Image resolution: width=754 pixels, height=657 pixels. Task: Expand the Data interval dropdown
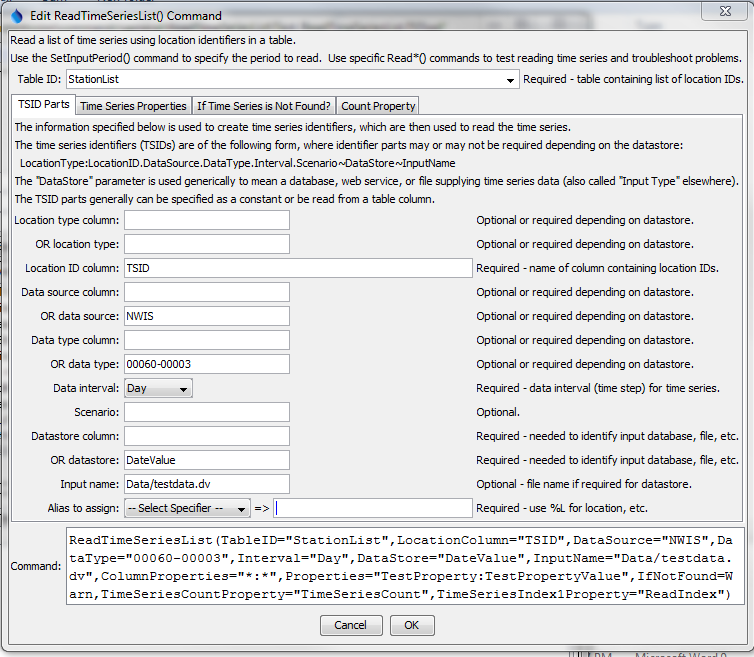[158, 388]
